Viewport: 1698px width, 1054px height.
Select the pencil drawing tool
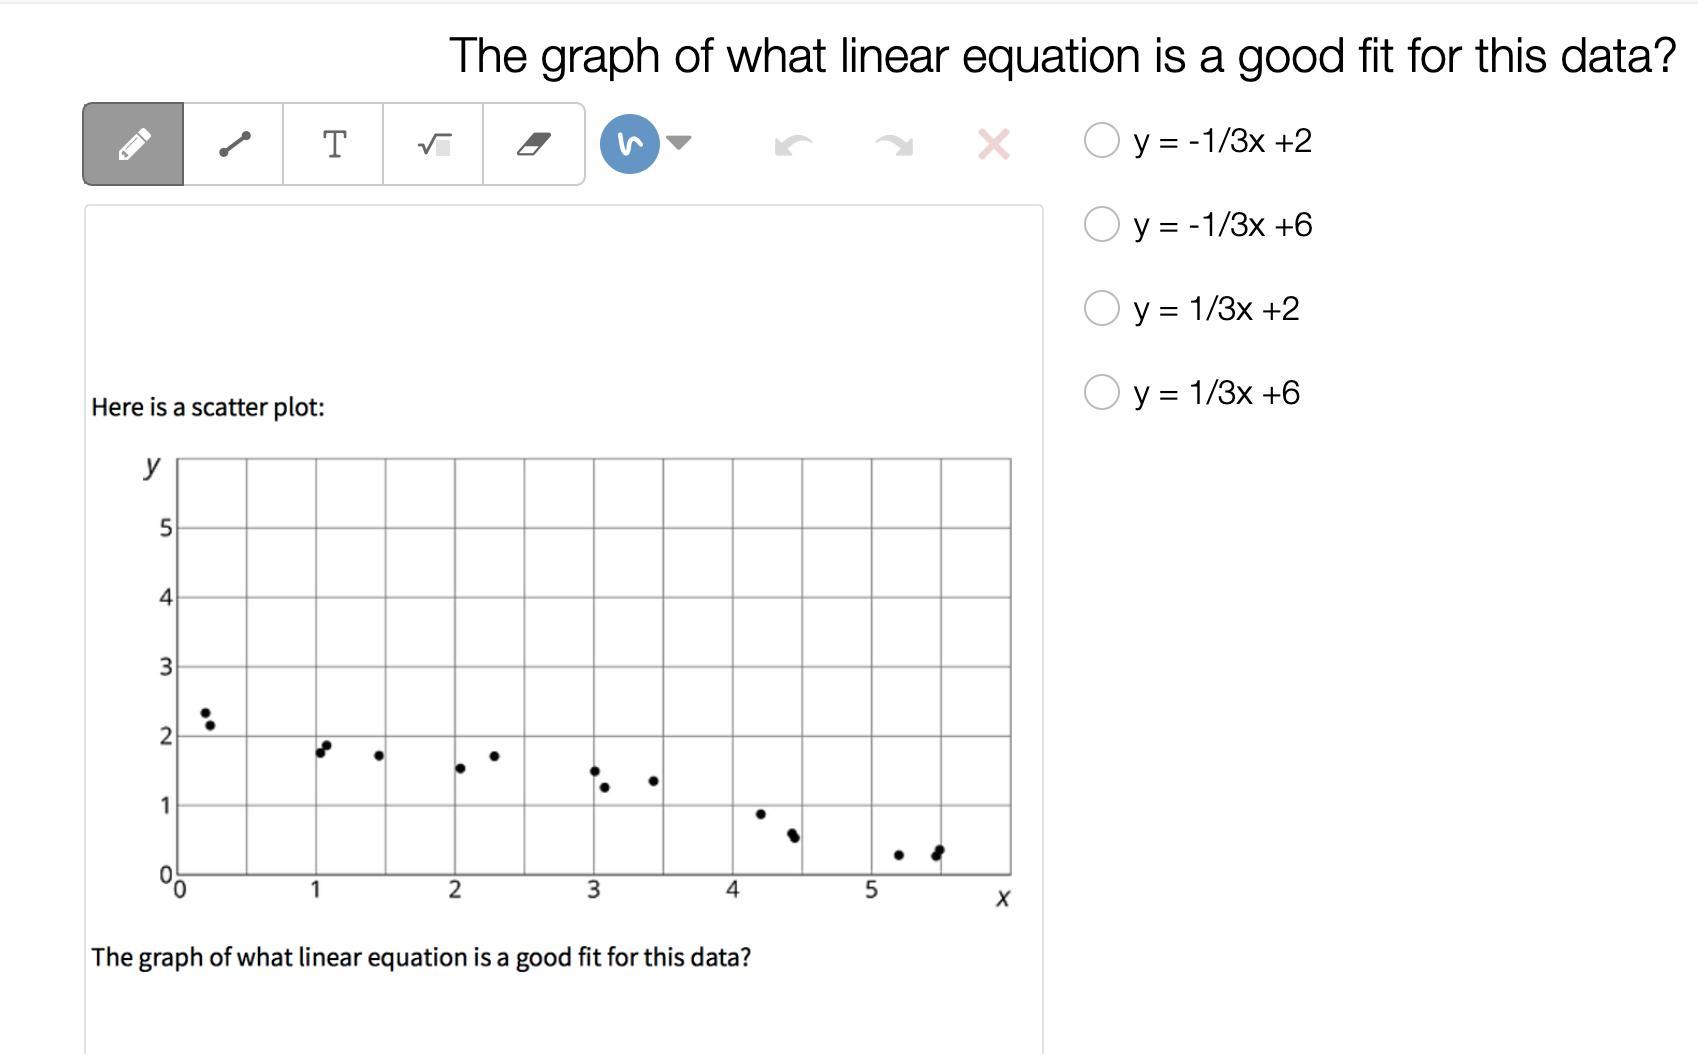[x=133, y=144]
